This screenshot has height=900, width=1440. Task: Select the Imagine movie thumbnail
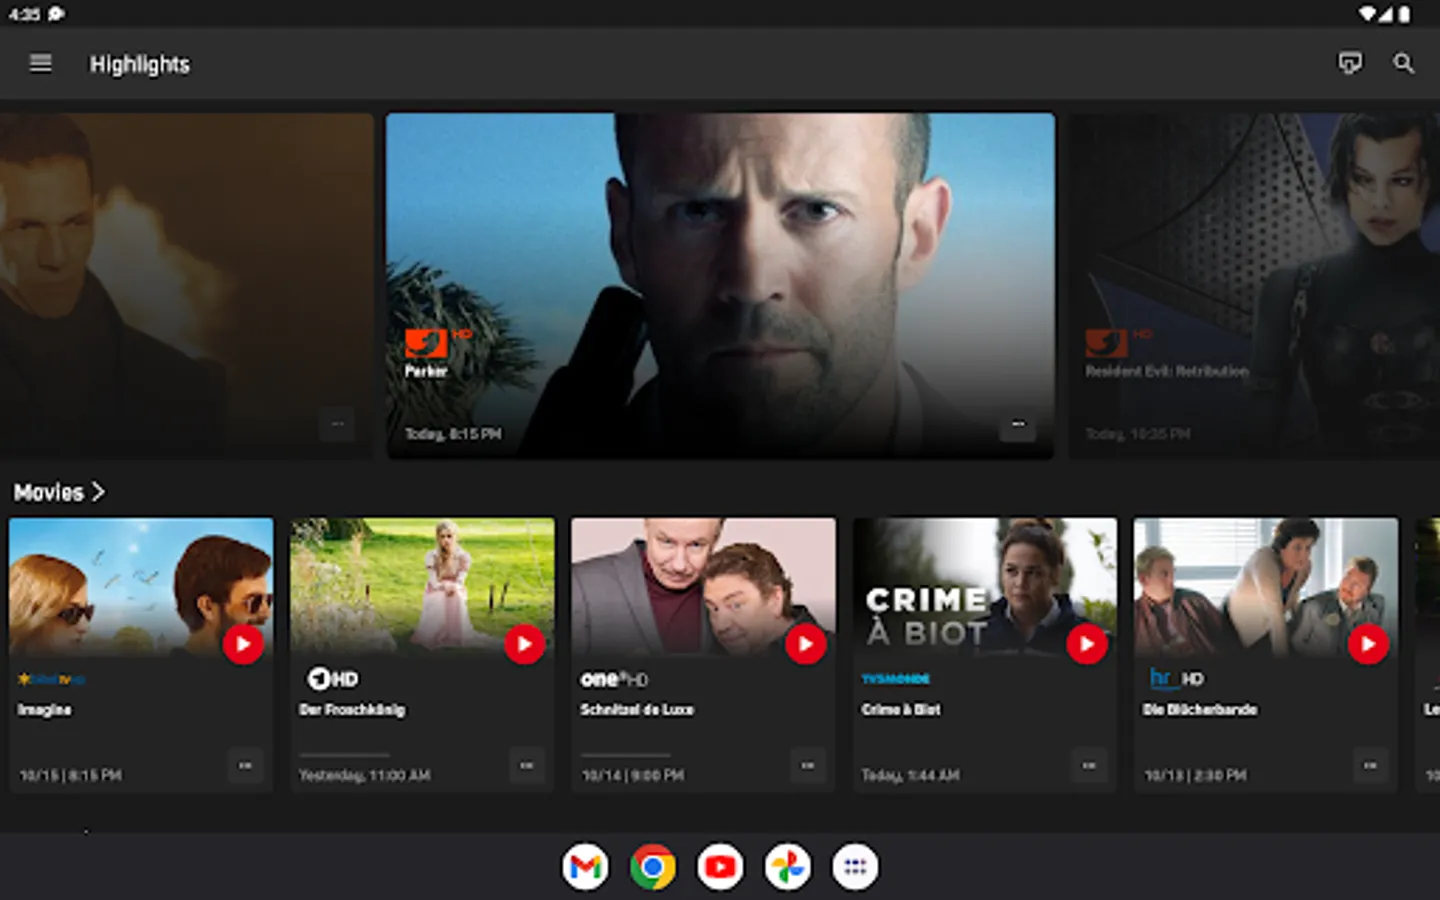tap(141, 587)
